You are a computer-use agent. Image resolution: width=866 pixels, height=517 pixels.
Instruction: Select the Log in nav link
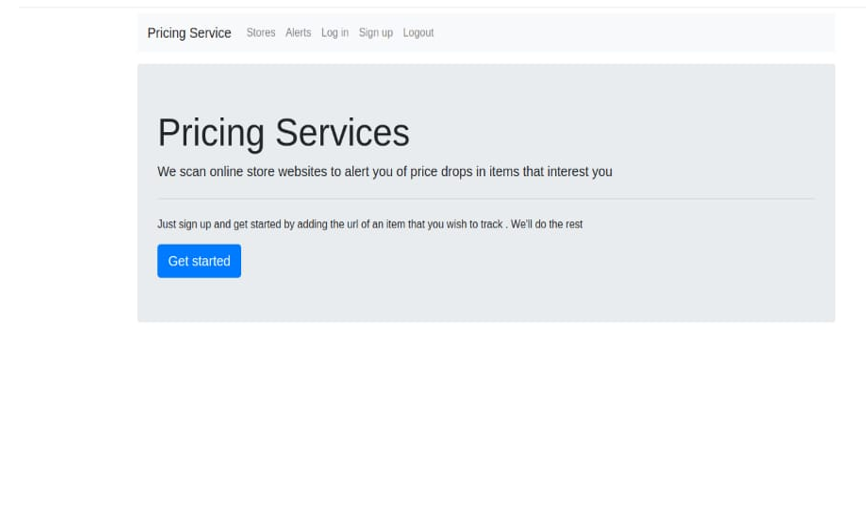(x=335, y=33)
